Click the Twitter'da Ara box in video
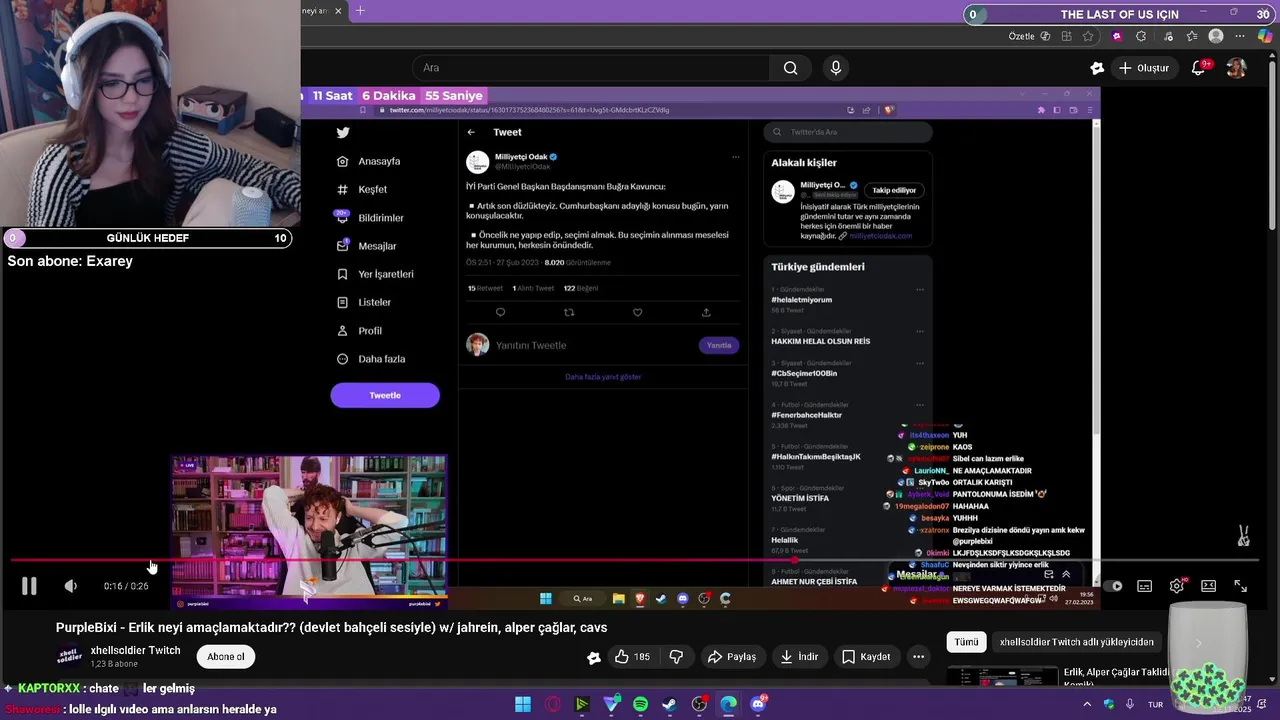The width and height of the screenshot is (1280, 720). [848, 132]
